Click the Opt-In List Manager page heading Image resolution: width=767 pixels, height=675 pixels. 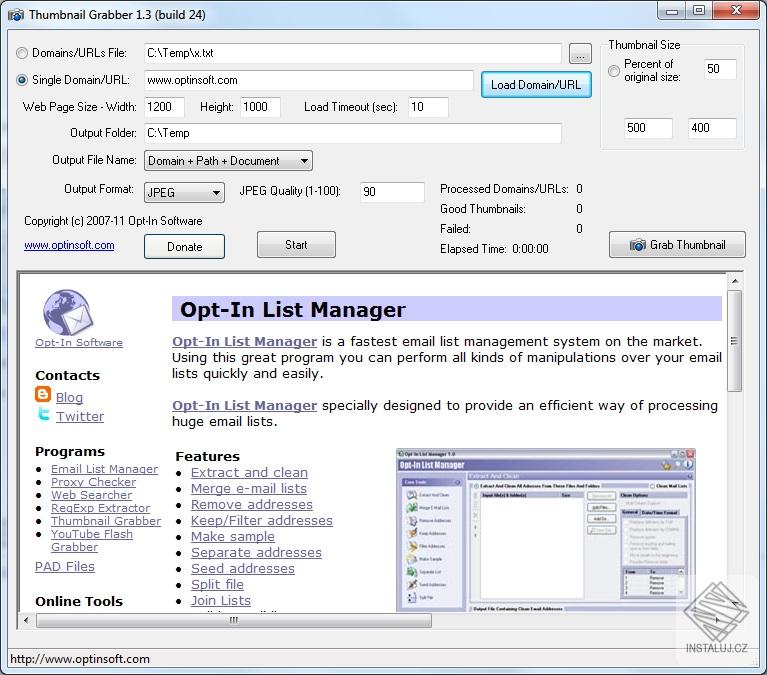coord(293,310)
